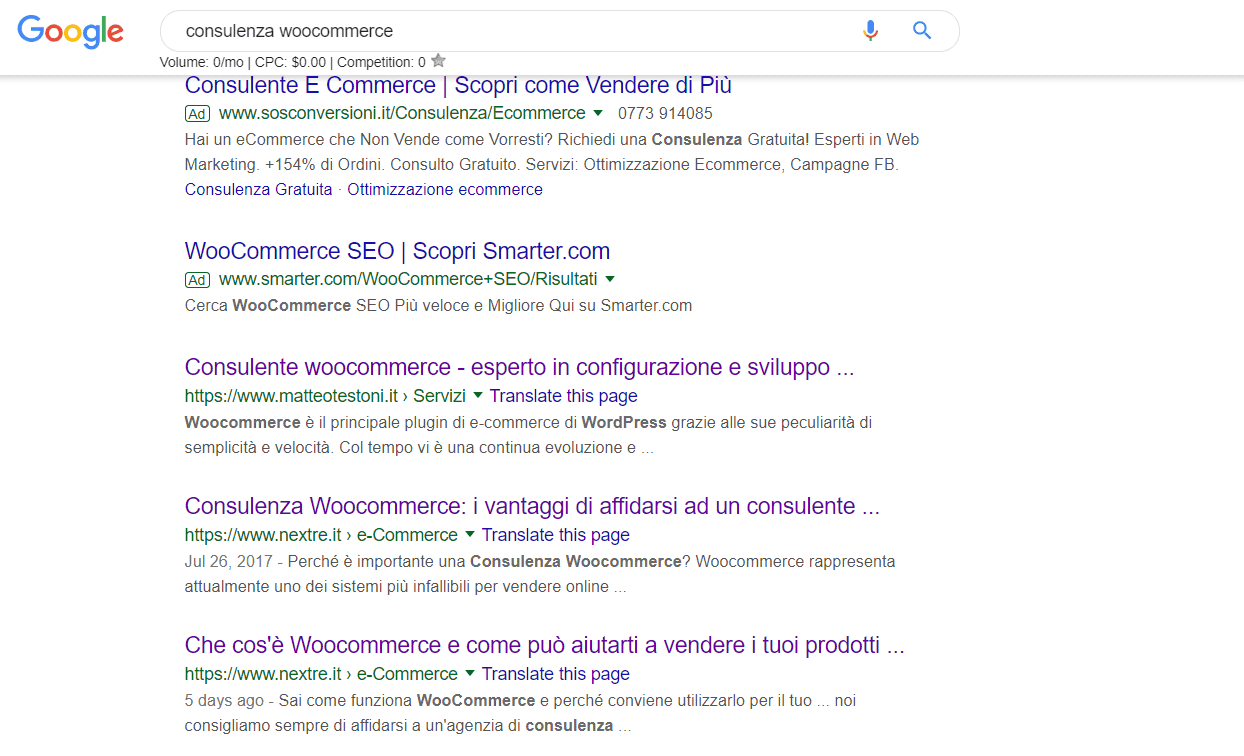Click the Ad badge of smarter.com
Viewport: 1244px width, 756px height.
197,280
